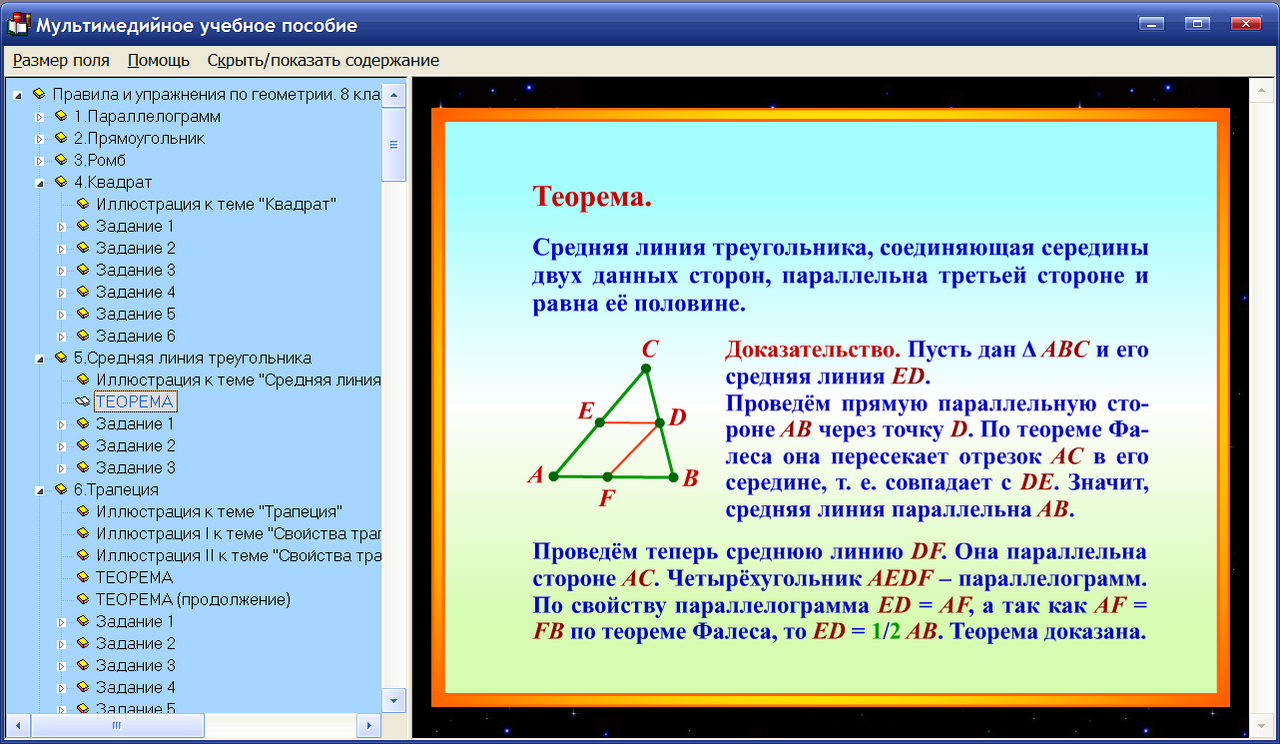
Task: Click the book icon beside "1.Параллелограмм"
Action: click(60, 116)
